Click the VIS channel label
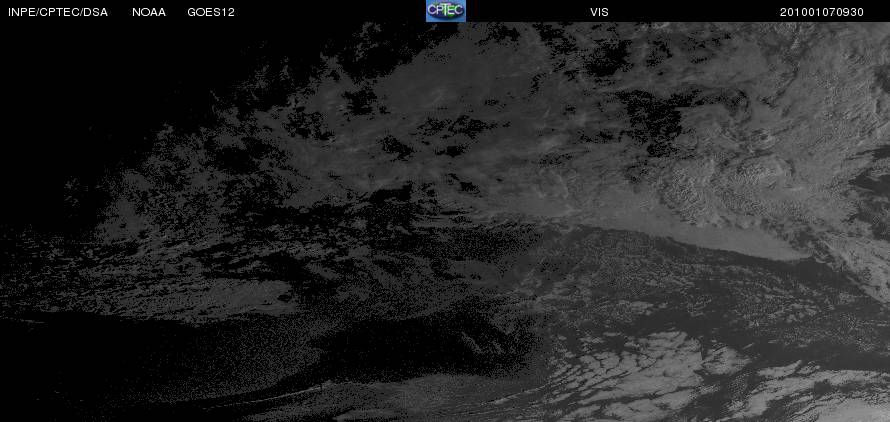Screen dimensions: 890x422 click(599, 12)
